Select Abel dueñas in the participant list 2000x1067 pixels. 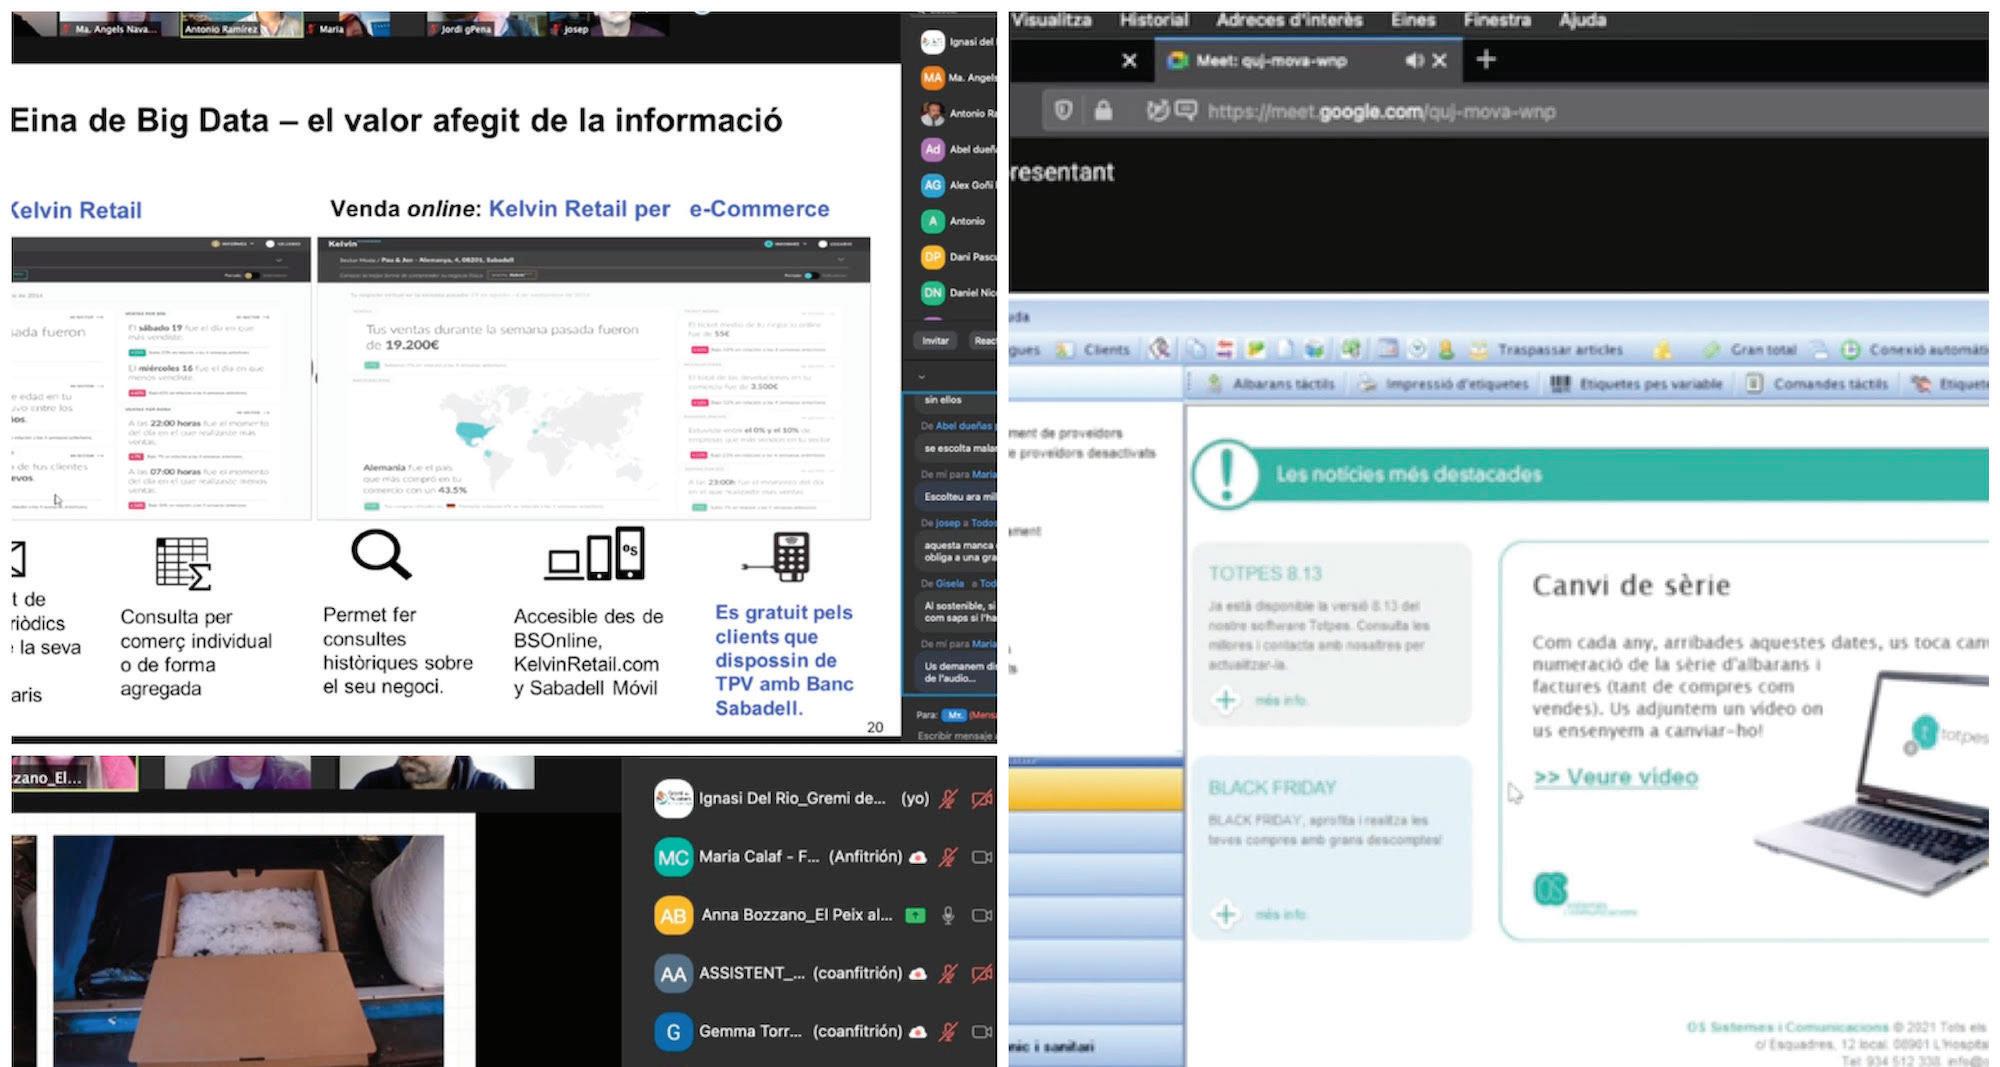click(x=958, y=149)
